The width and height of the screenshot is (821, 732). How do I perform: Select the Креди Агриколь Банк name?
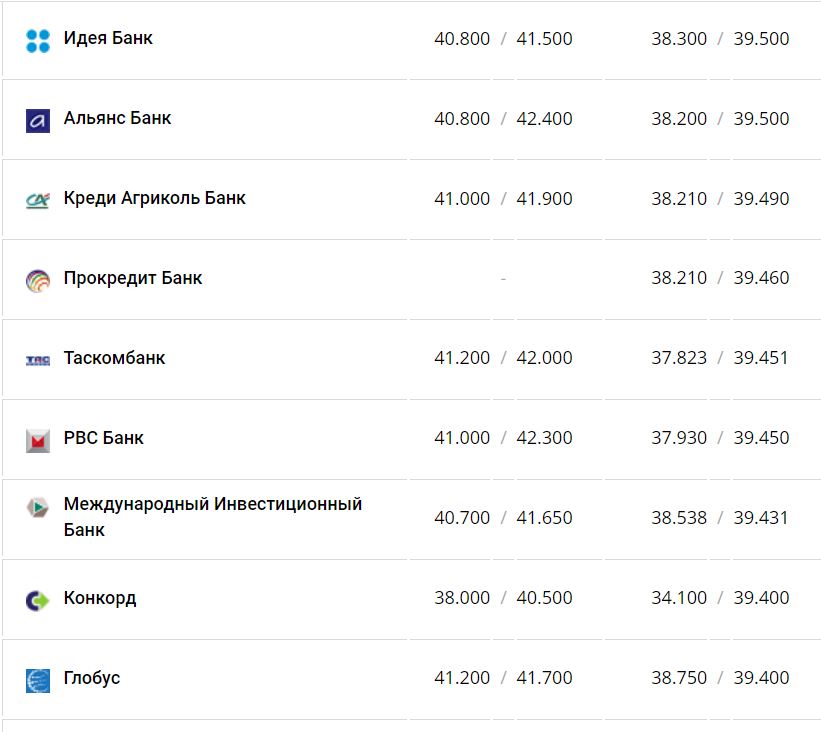point(154,198)
